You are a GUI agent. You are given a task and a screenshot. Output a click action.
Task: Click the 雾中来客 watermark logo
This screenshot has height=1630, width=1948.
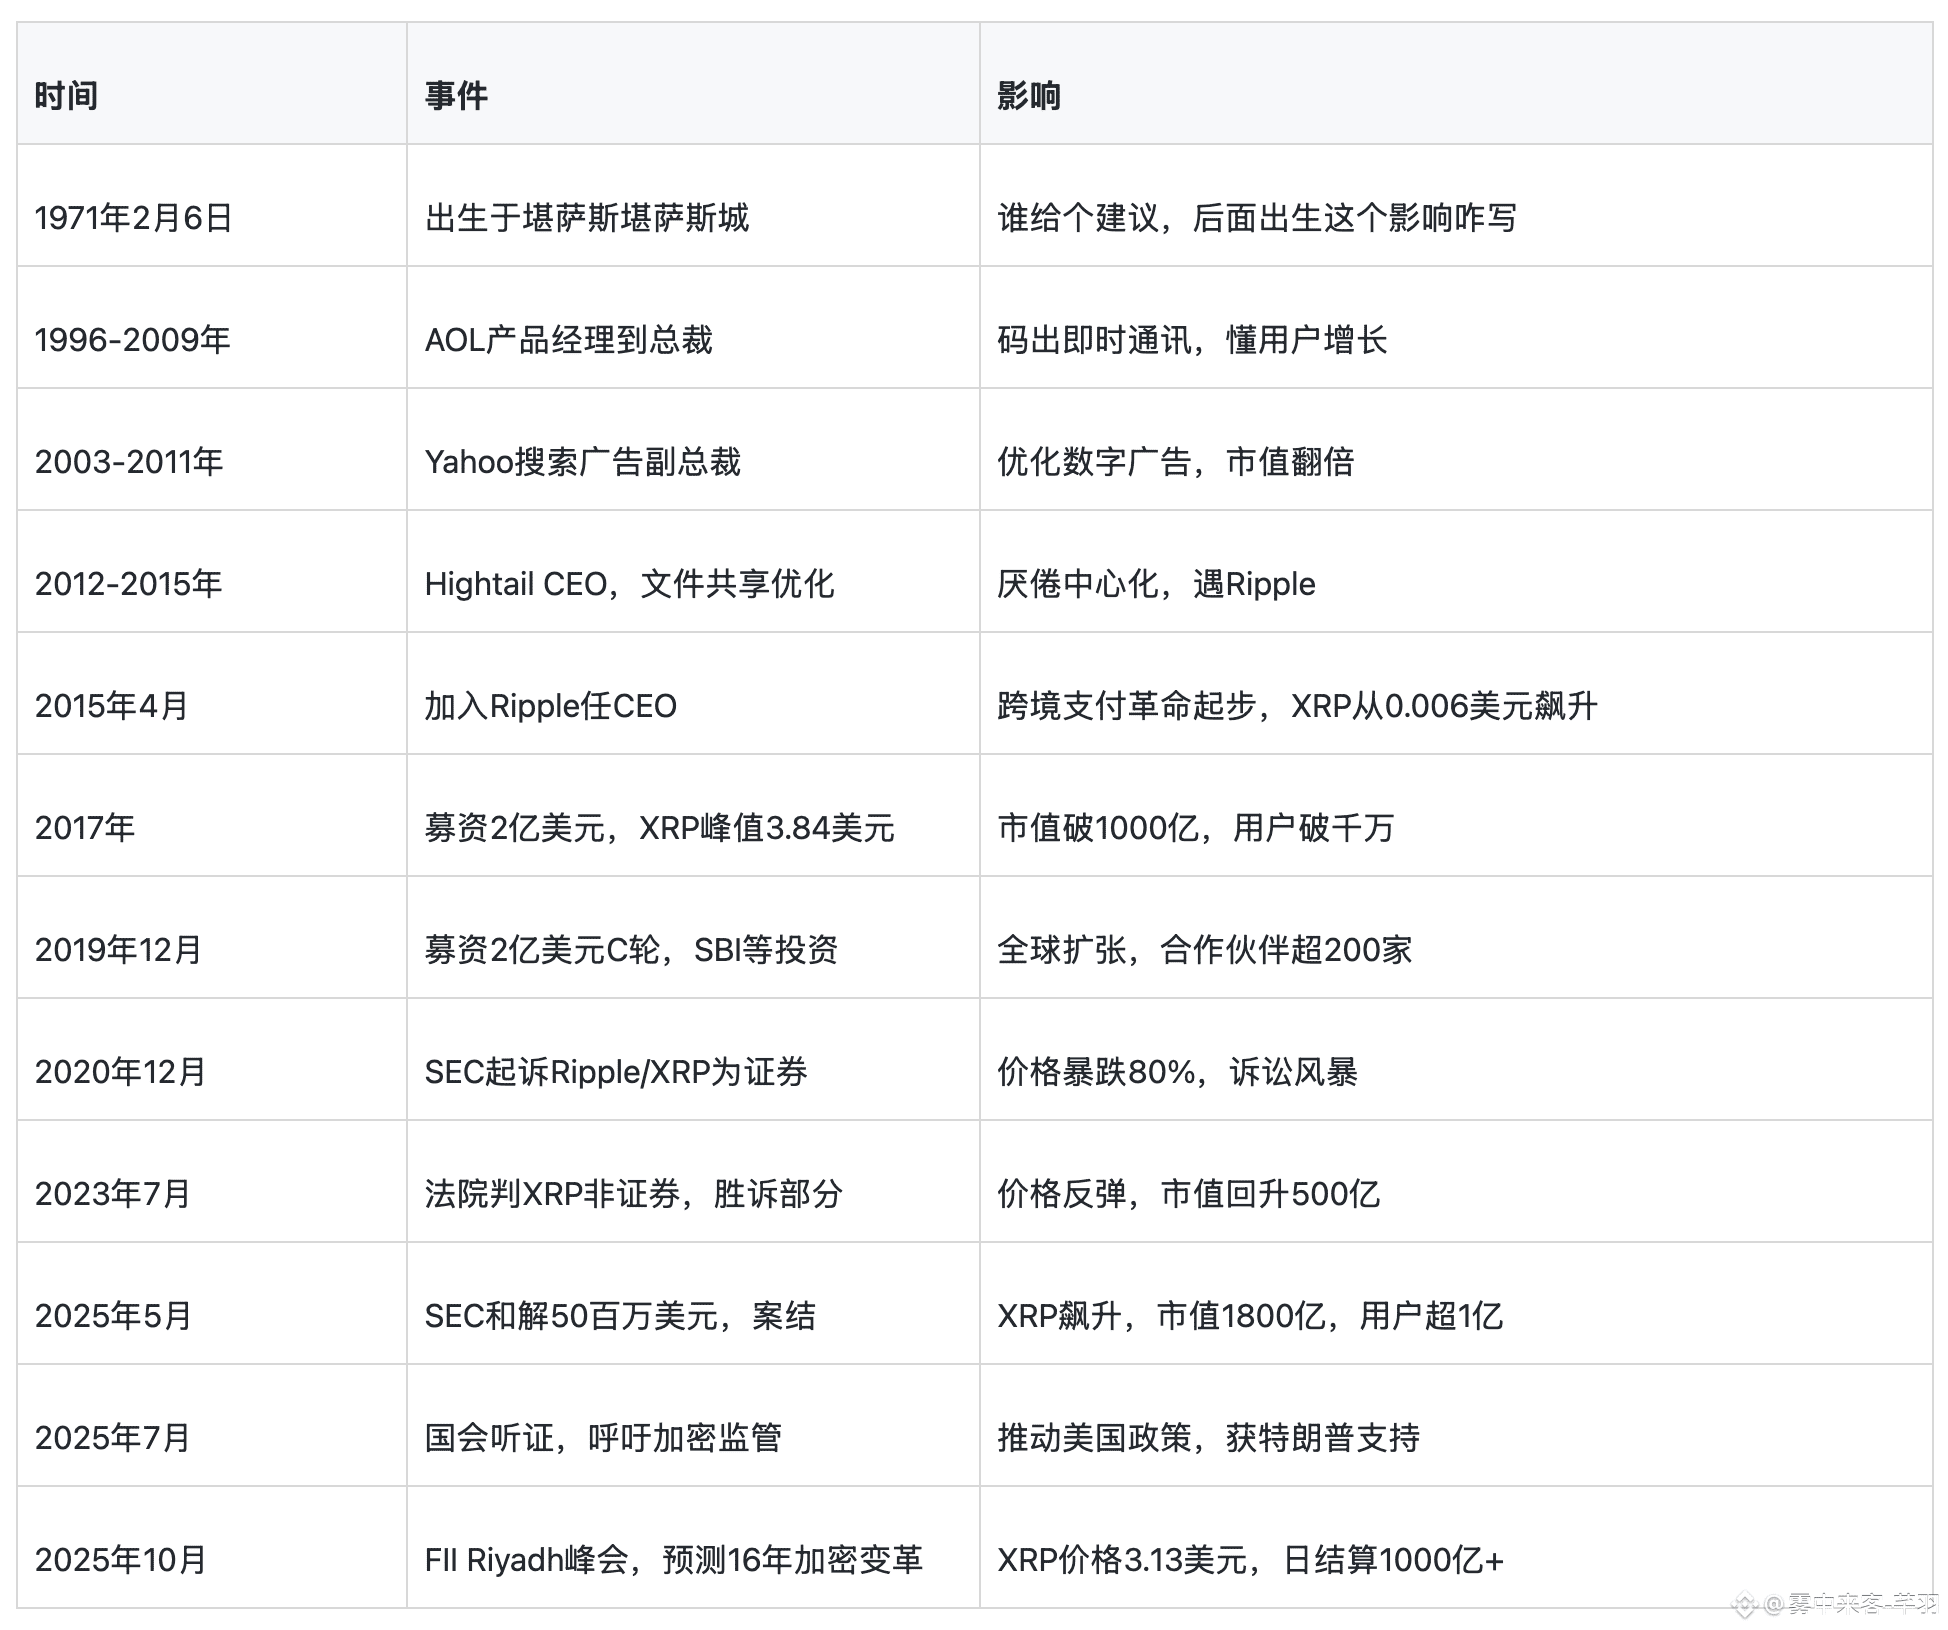pos(1744,1605)
